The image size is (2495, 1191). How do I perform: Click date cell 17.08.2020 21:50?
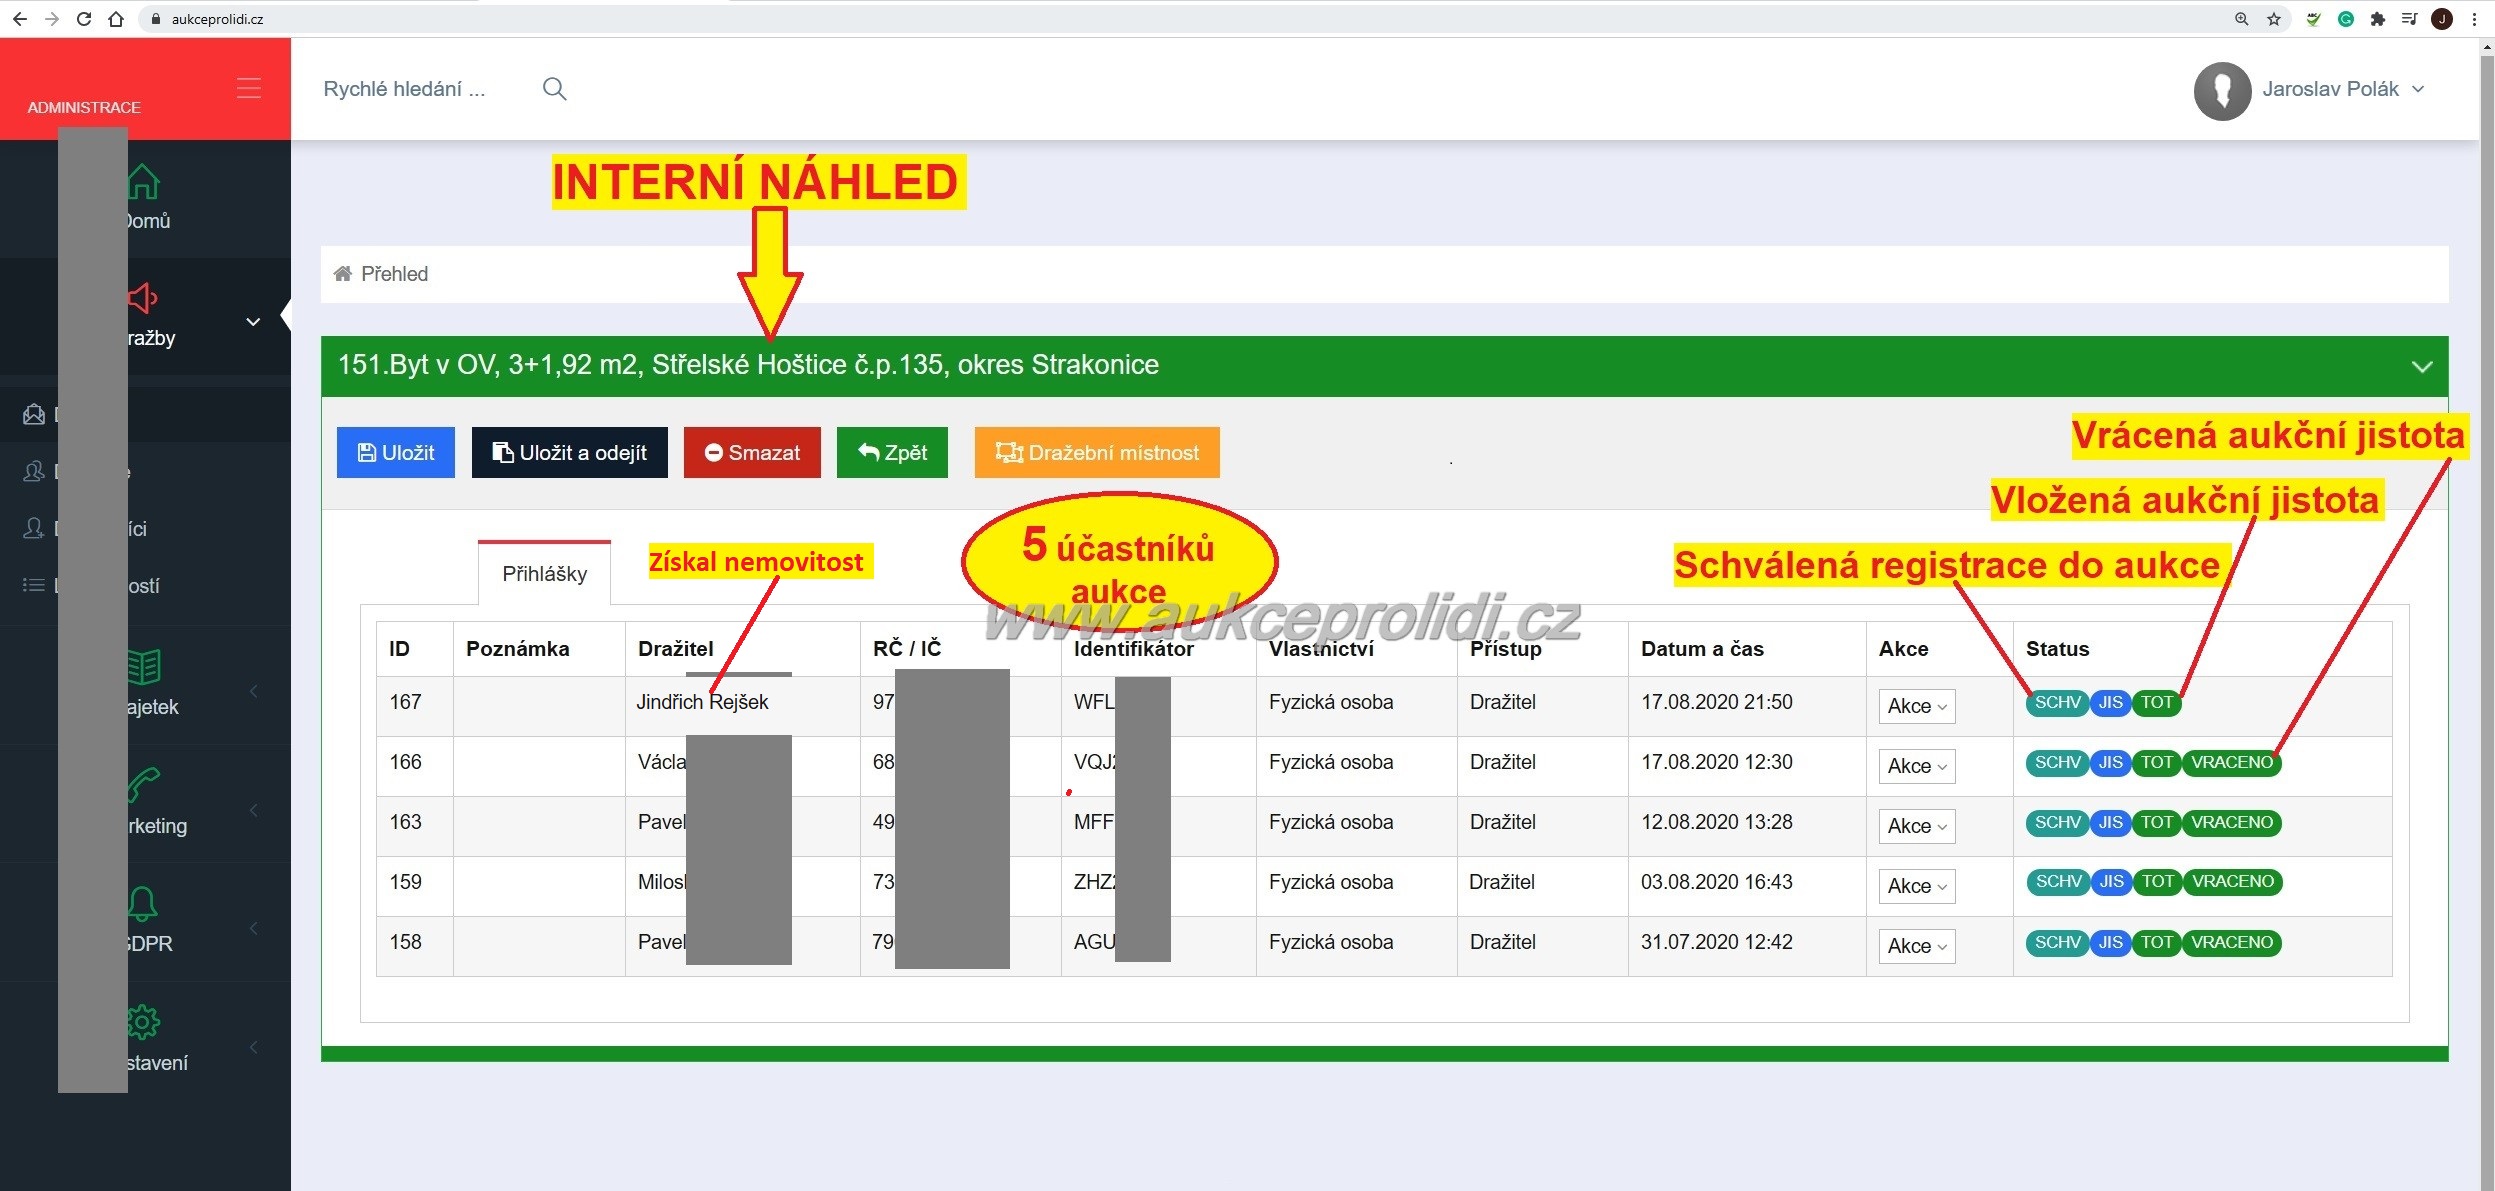1716,702
